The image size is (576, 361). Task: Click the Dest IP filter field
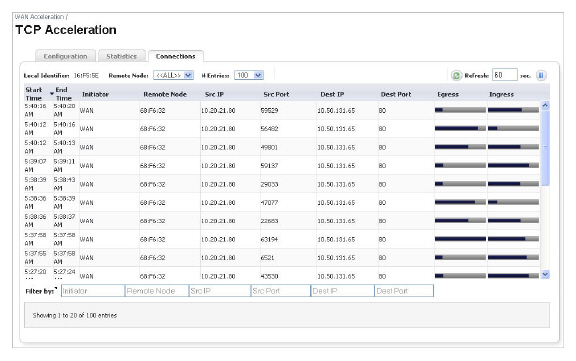pos(342,291)
